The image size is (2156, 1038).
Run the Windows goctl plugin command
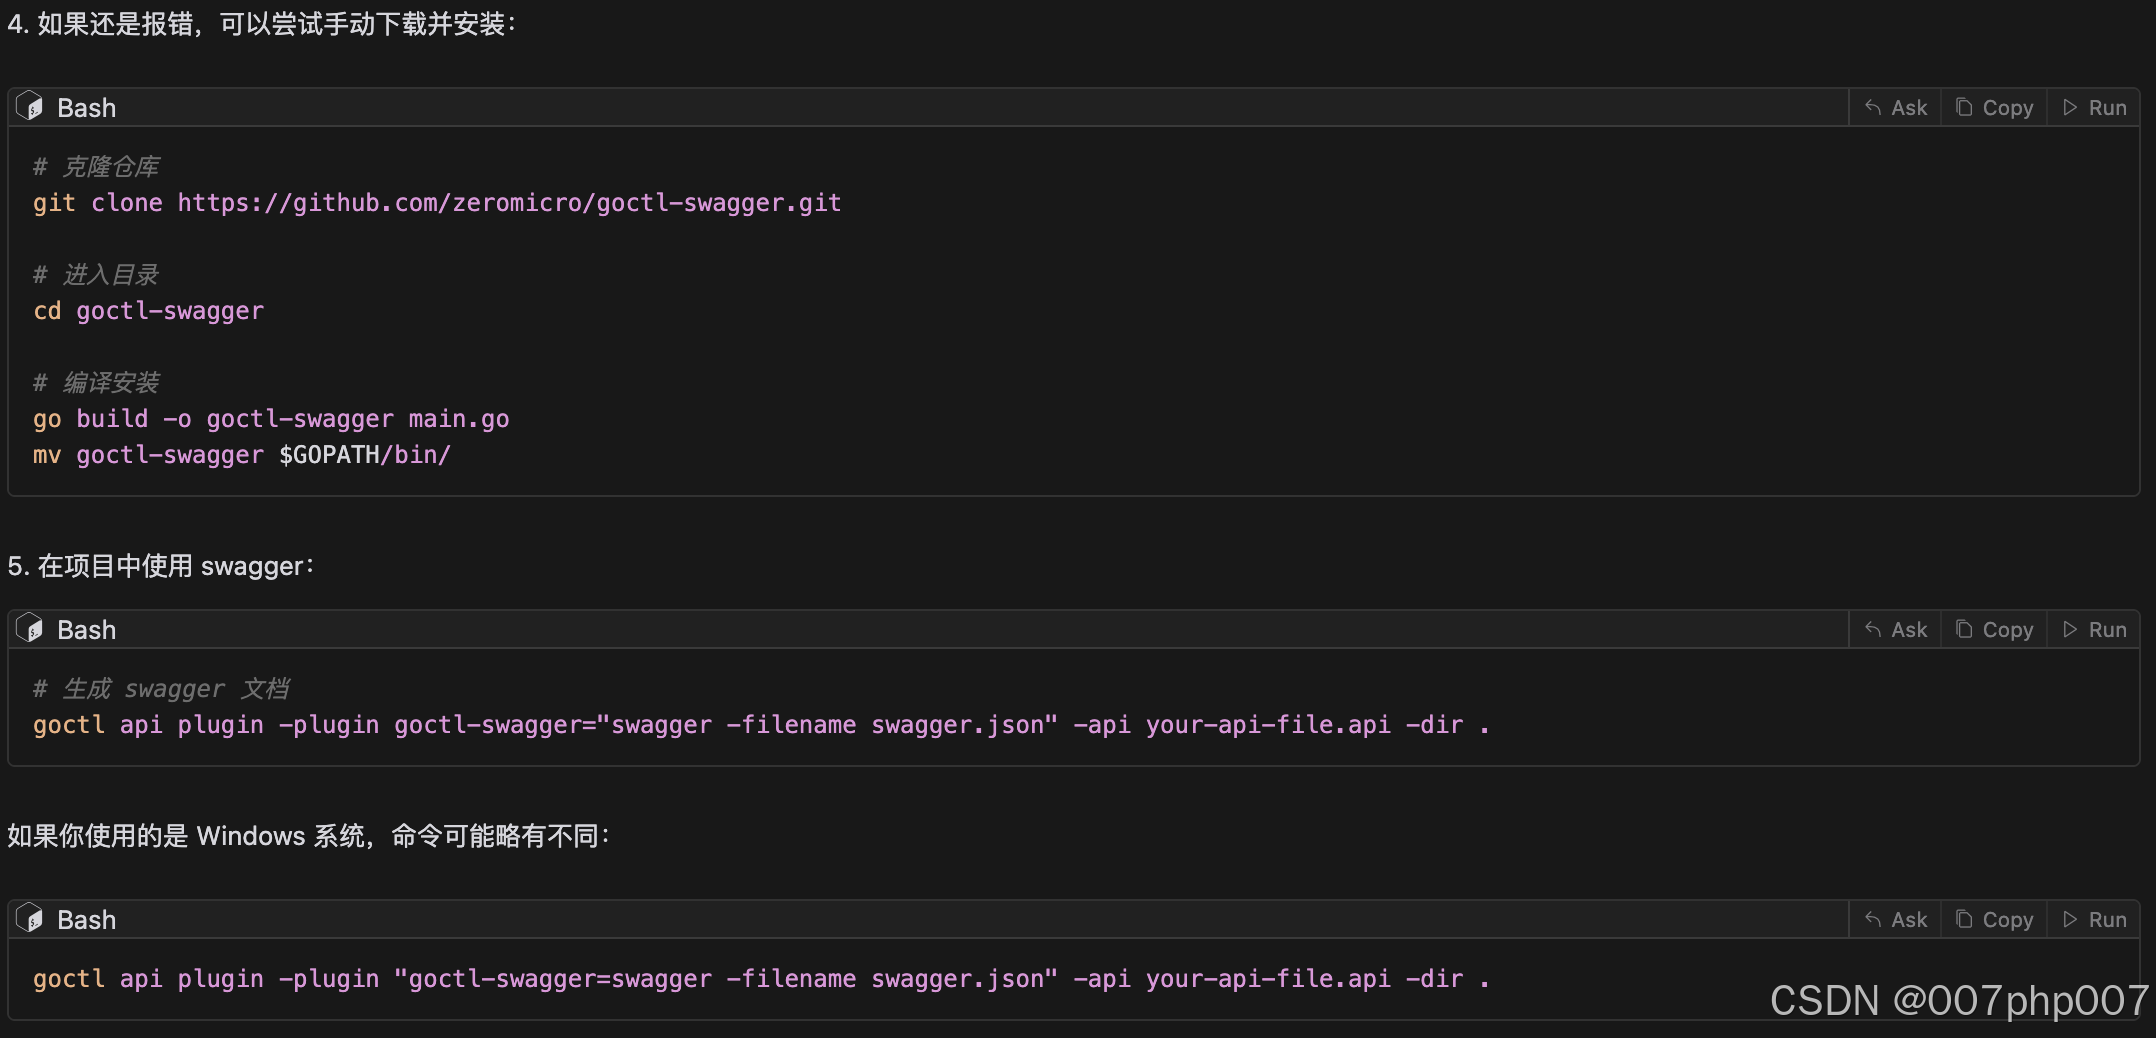coord(2095,919)
